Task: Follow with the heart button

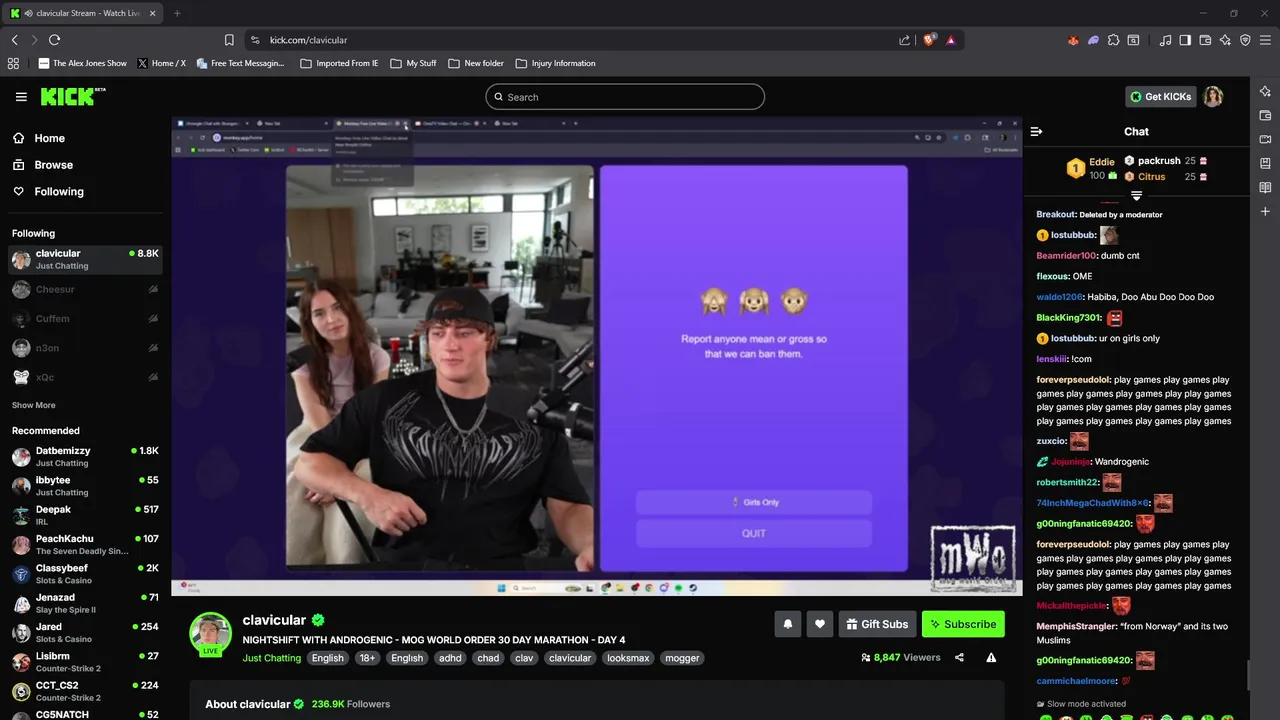Action: [x=820, y=624]
